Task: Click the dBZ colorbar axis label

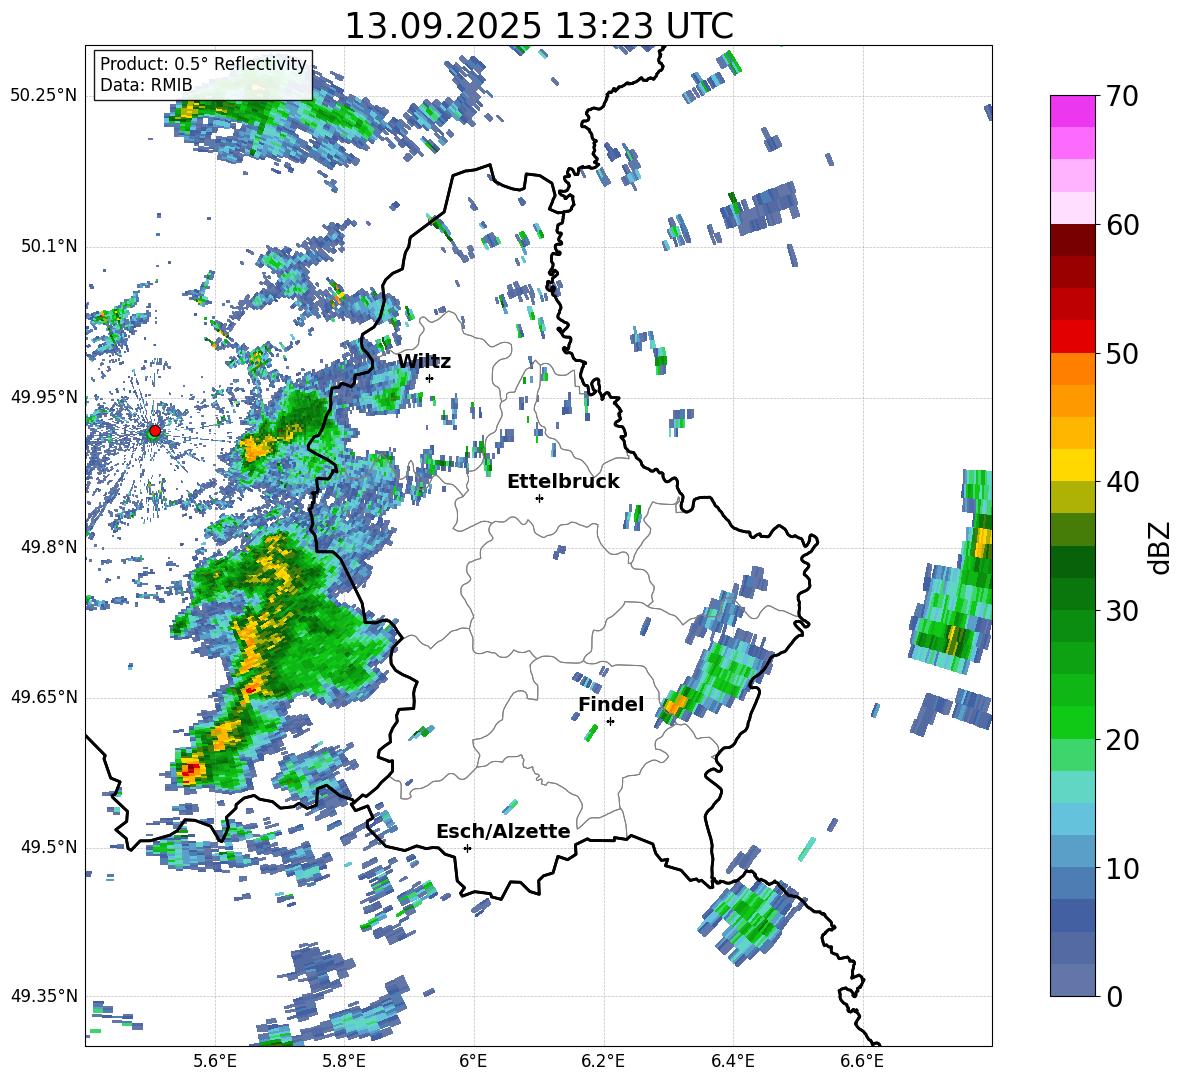Action: pos(1158,547)
